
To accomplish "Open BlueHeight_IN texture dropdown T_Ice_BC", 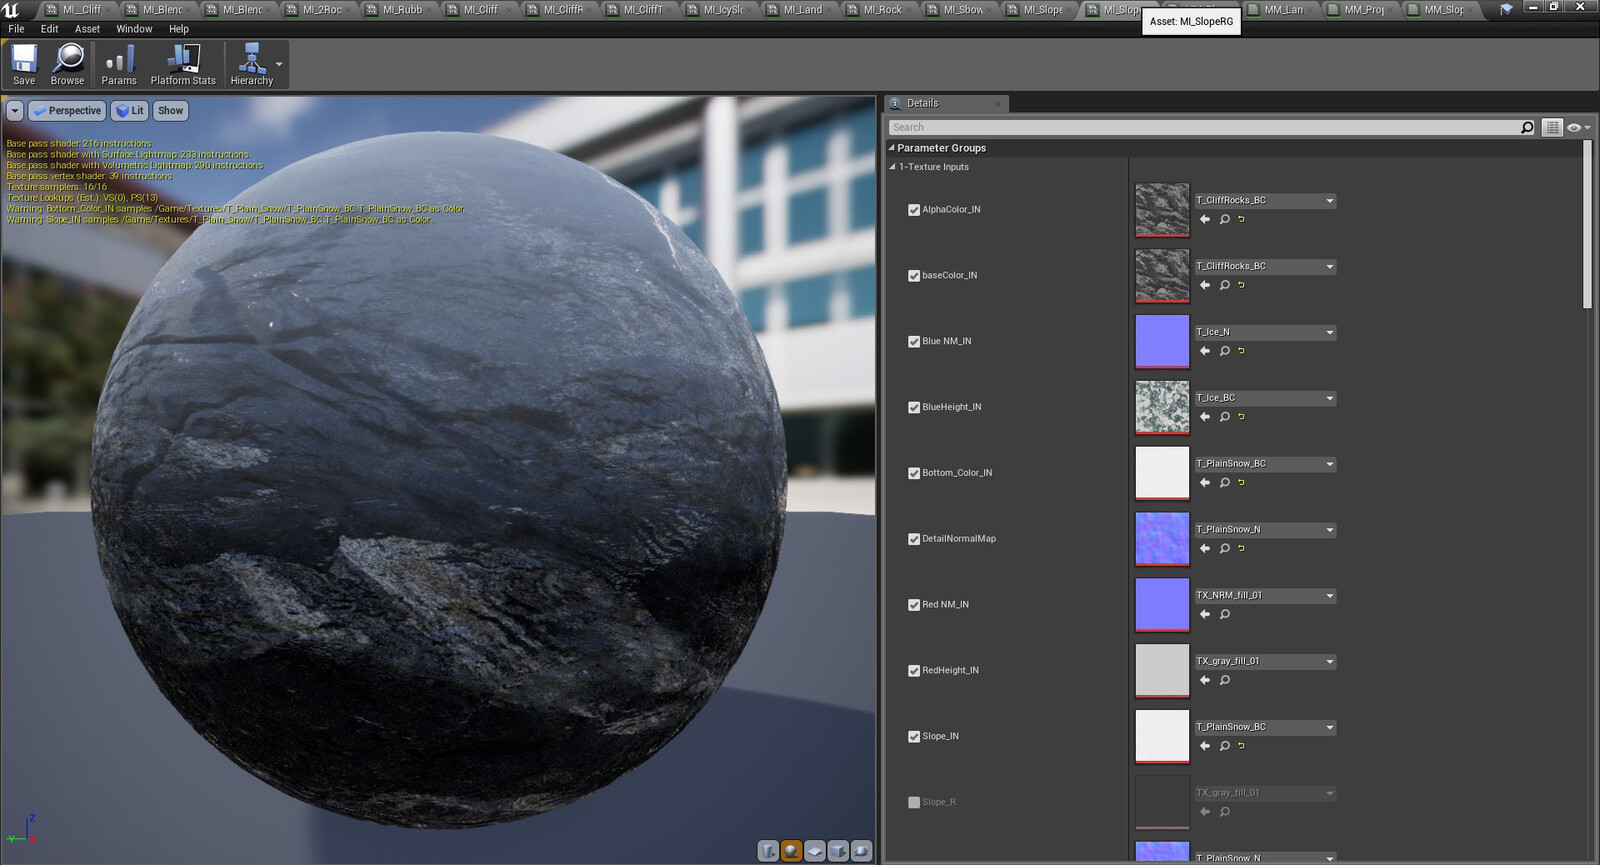I will point(1265,398).
